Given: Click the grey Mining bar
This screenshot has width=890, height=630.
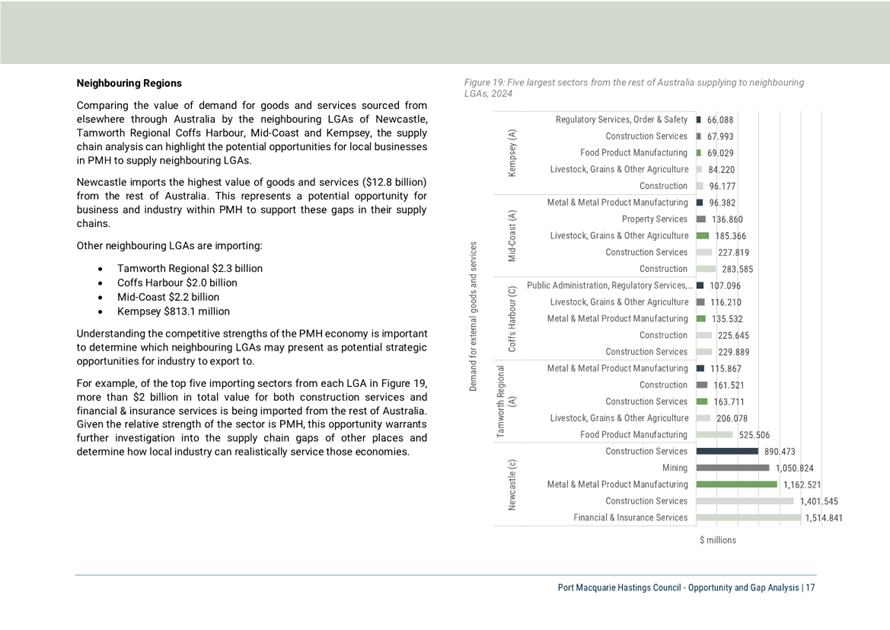Looking at the screenshot, I should (733, 468).
